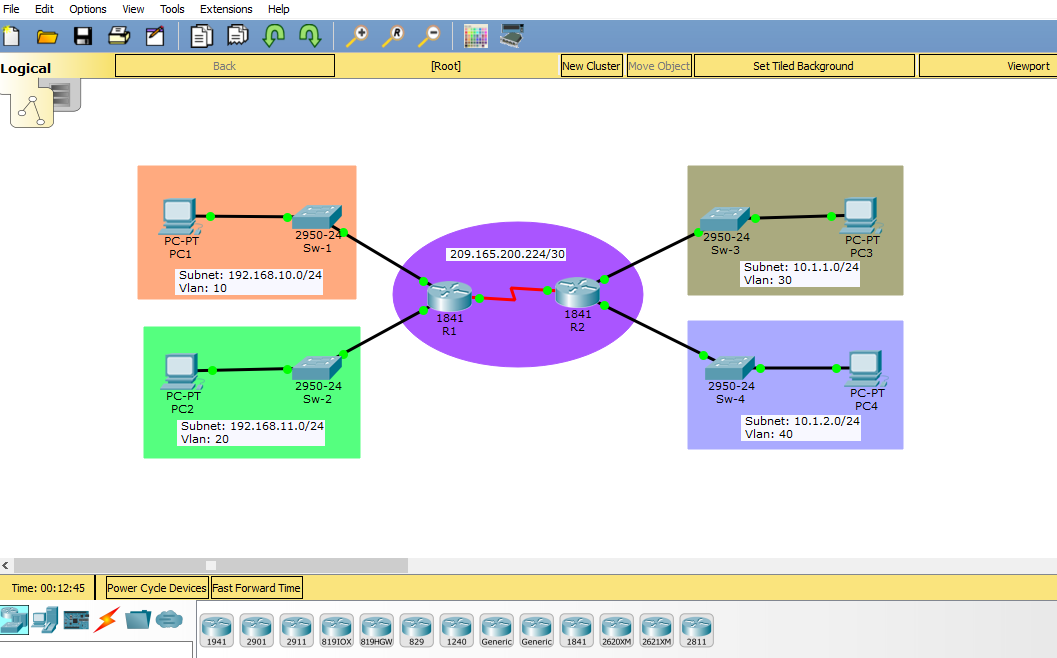Select switch Sw-1 in the topology
1057x658 pixels.
[317, 218]
